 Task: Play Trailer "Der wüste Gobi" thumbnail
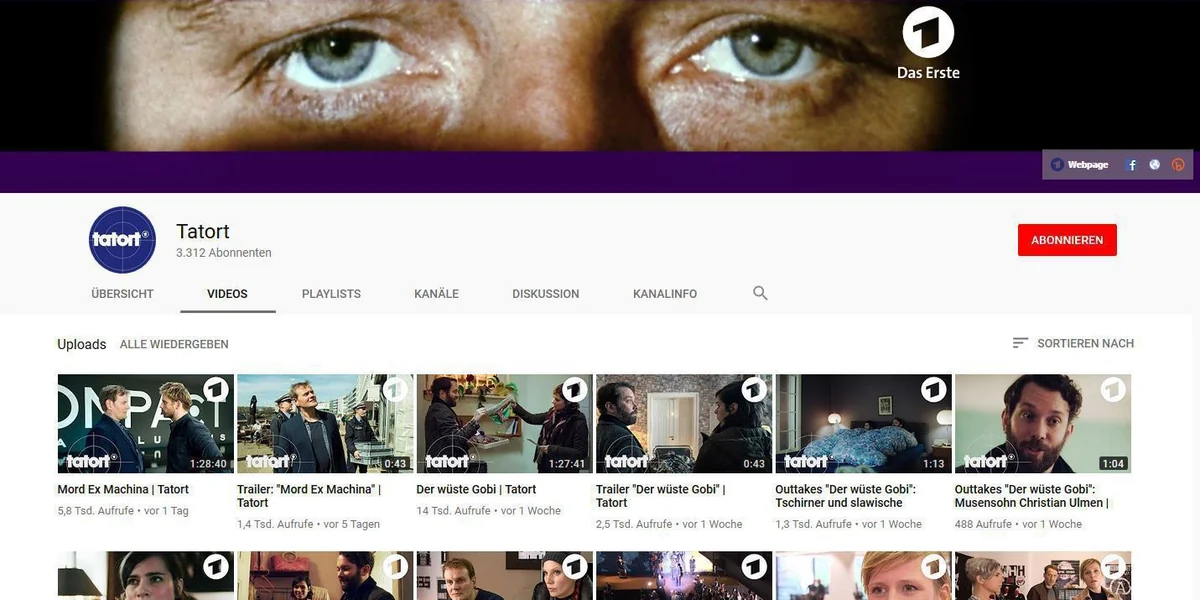pos(683,424)
